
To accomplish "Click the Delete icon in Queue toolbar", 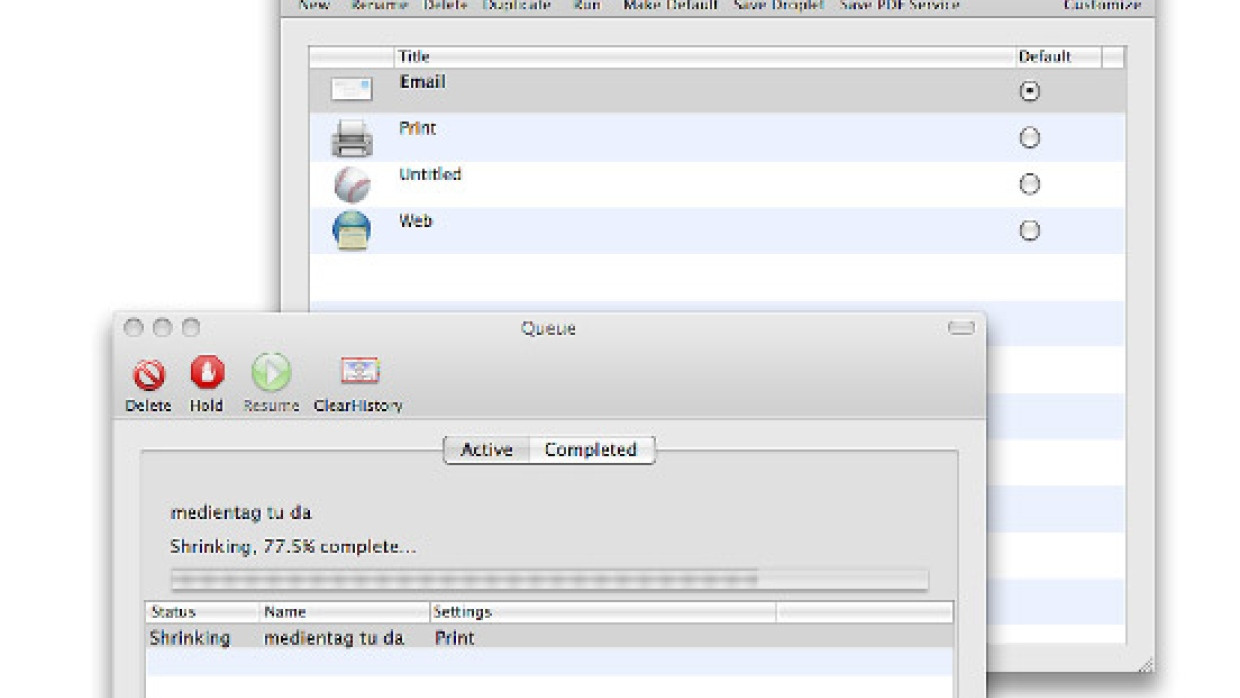I will point(149,374).
